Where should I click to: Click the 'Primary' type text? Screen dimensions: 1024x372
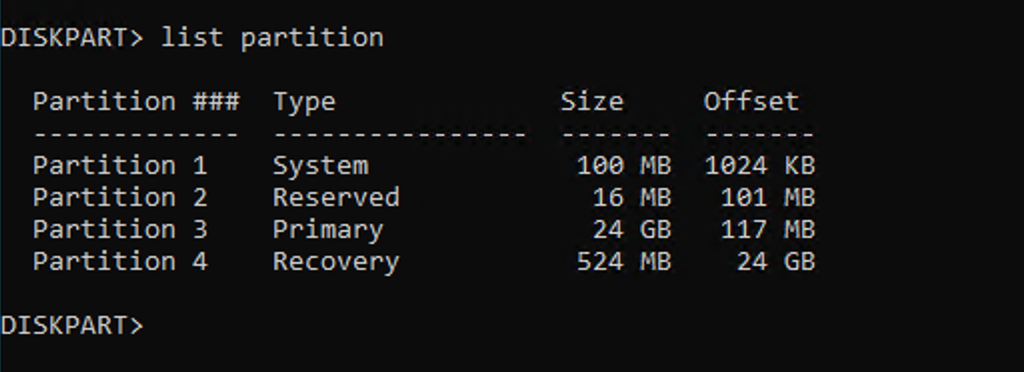(328, 230)
